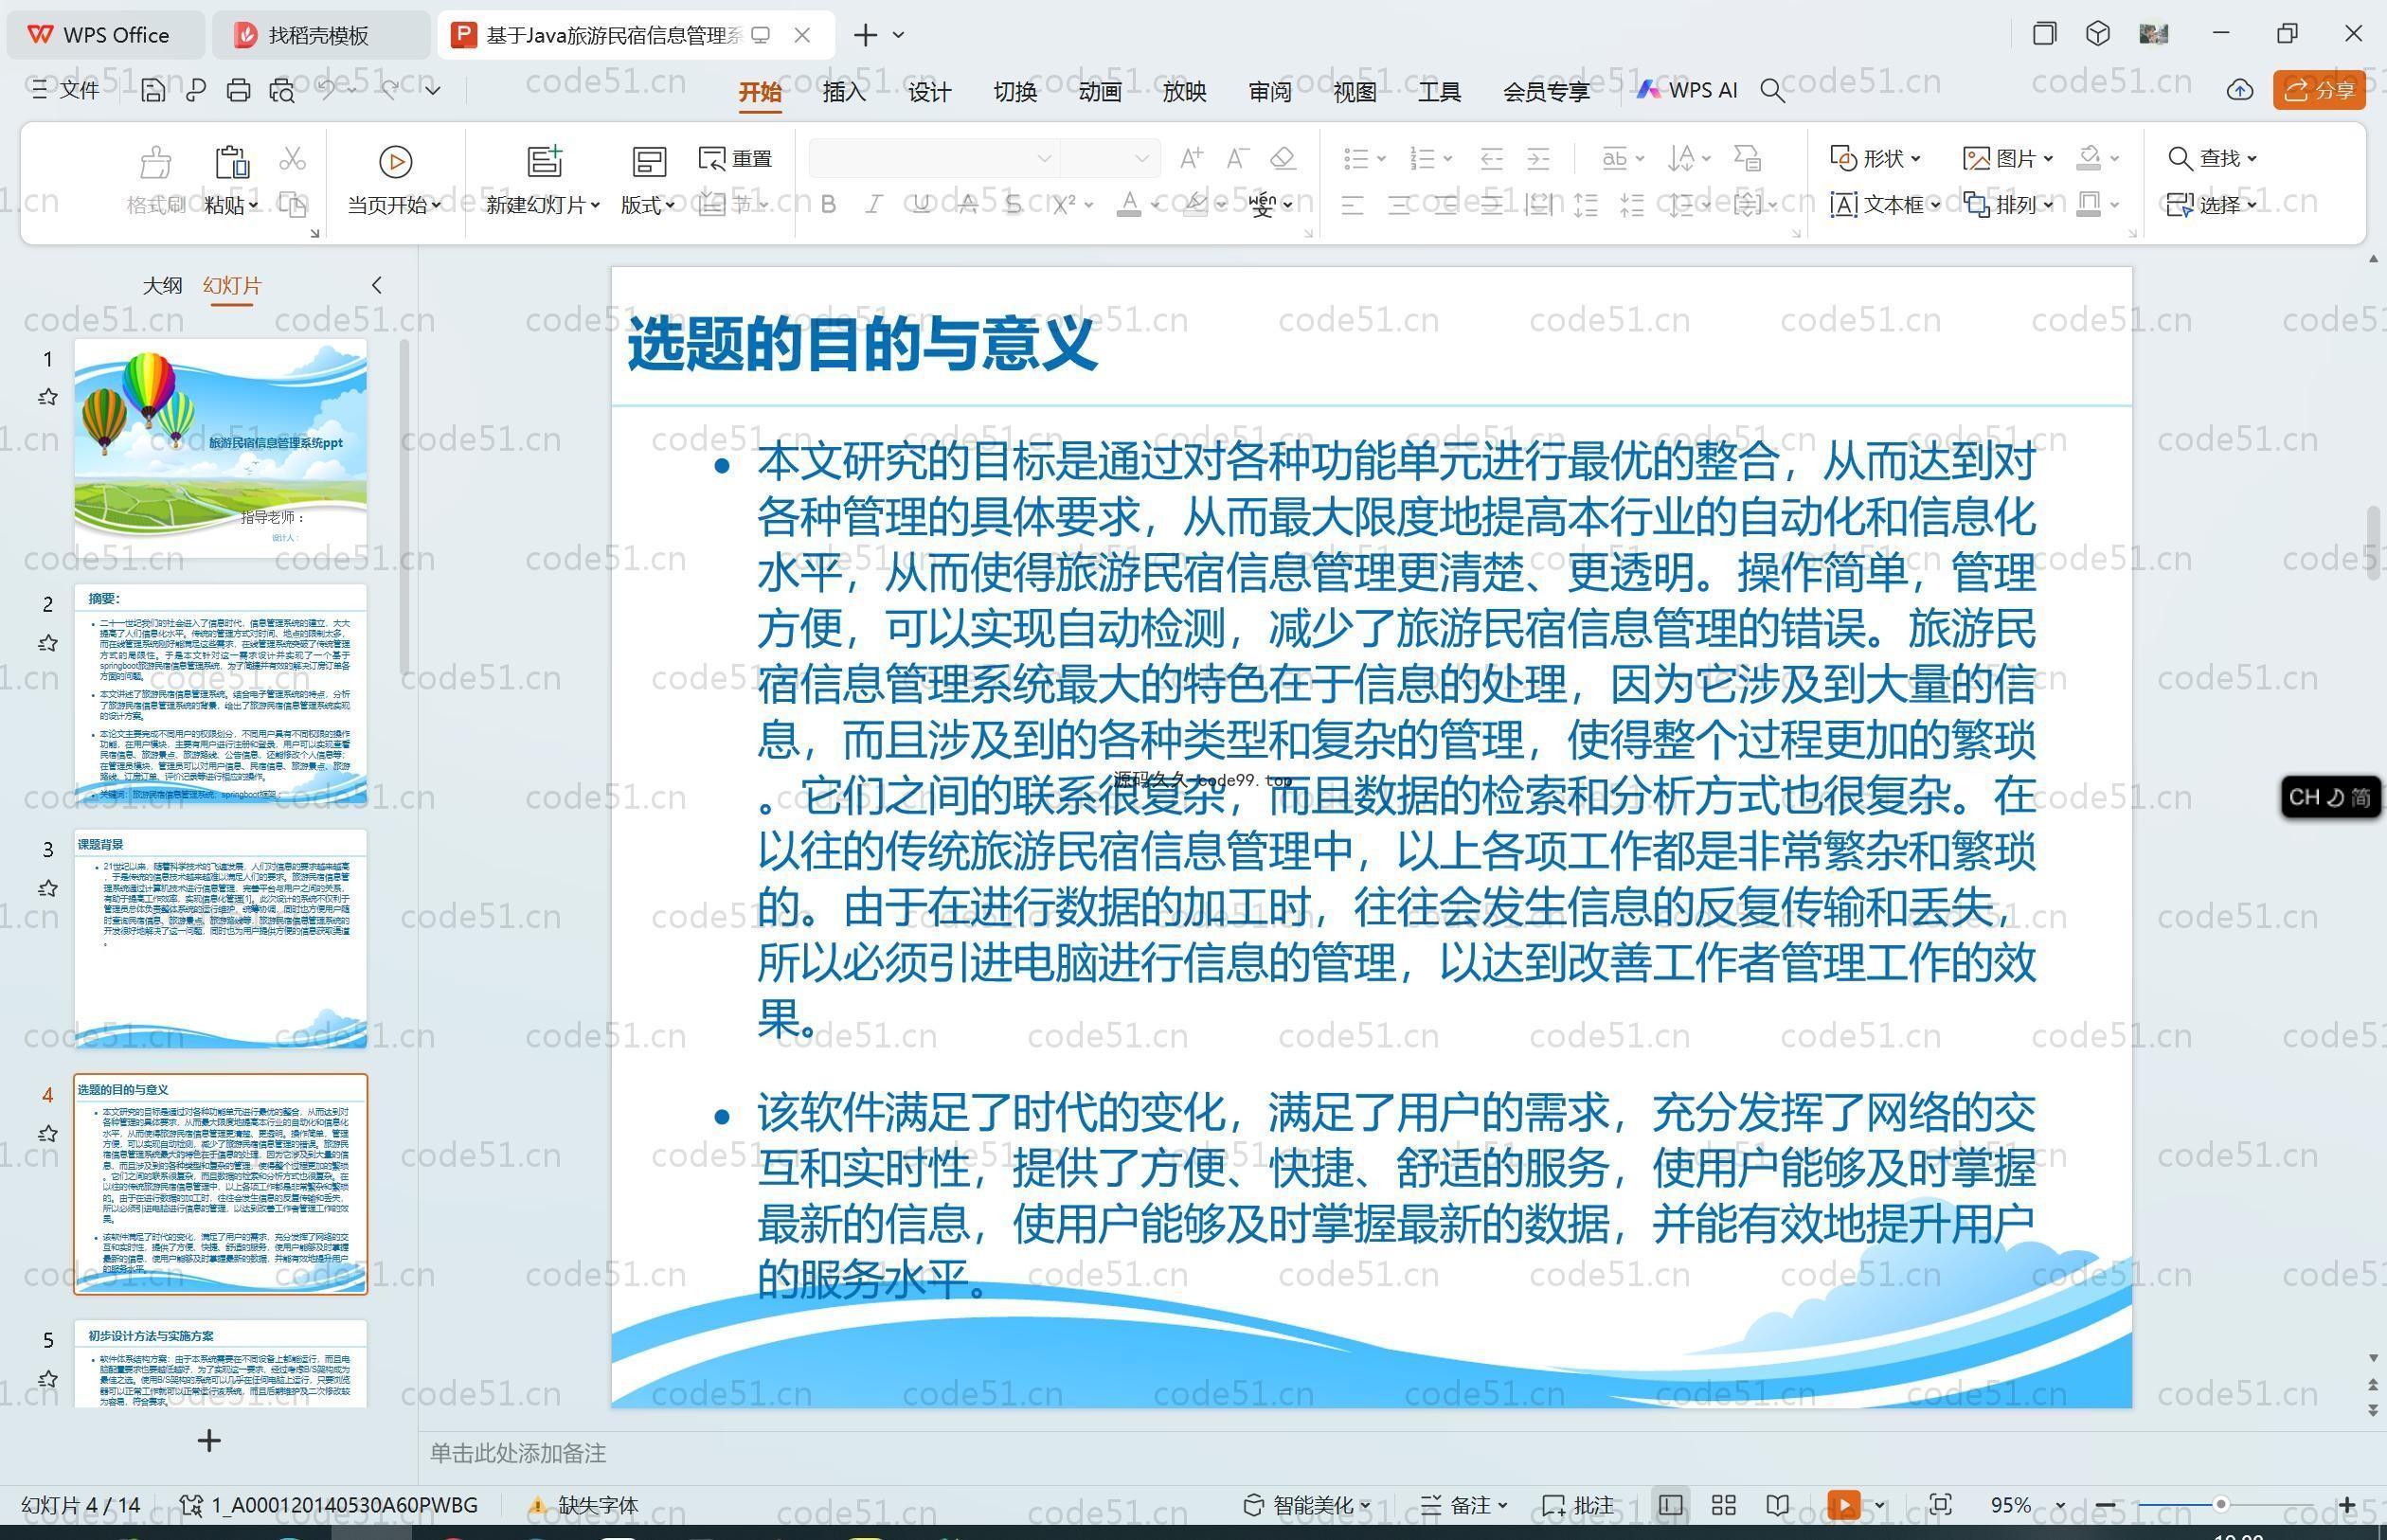
Task: Click the format painter 格式刷 icon
Action: click(x=155, y=162)
